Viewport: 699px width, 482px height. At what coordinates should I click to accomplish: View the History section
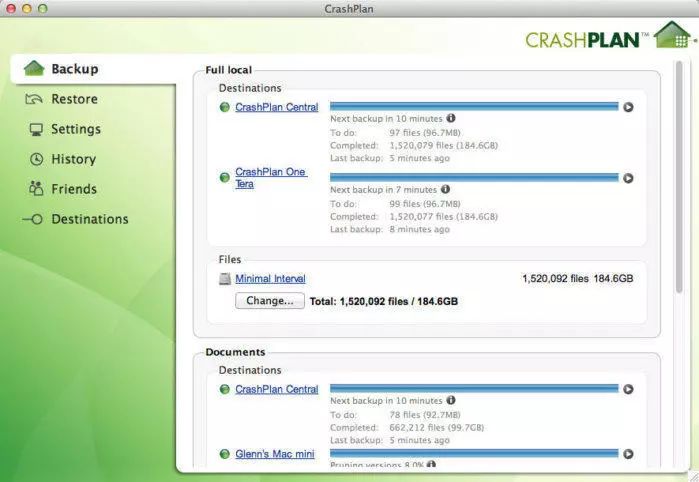tap(74, 159)
